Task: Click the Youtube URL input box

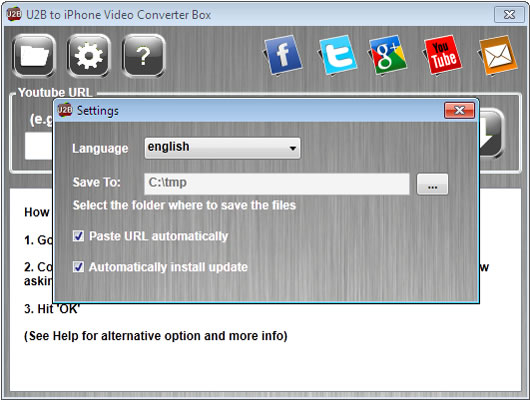Action: (x=39, y=146)
